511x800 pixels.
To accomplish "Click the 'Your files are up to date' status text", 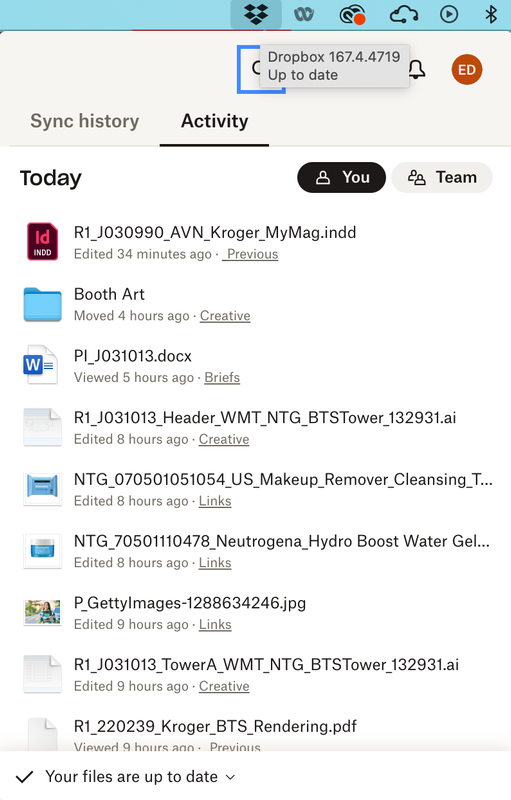I will (x=132, y=777).
